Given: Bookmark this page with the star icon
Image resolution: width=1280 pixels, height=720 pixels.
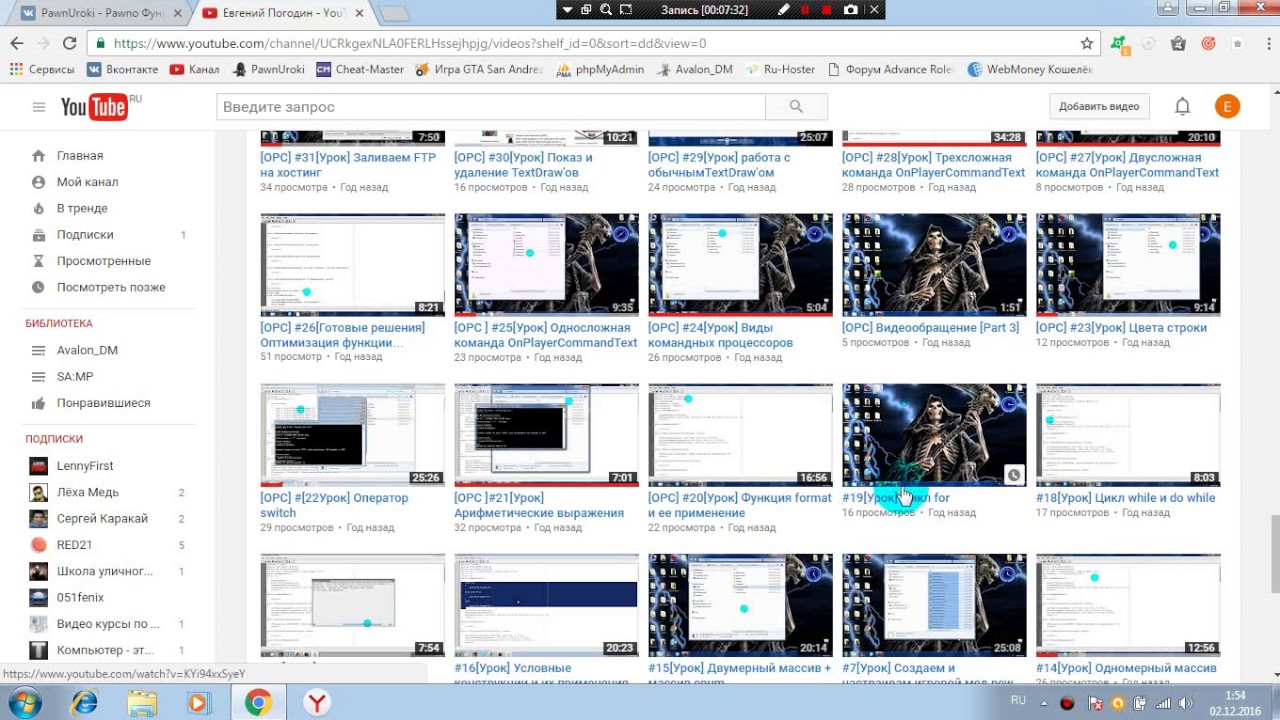Looking at the screenshot, I should tap(1087, 44).
